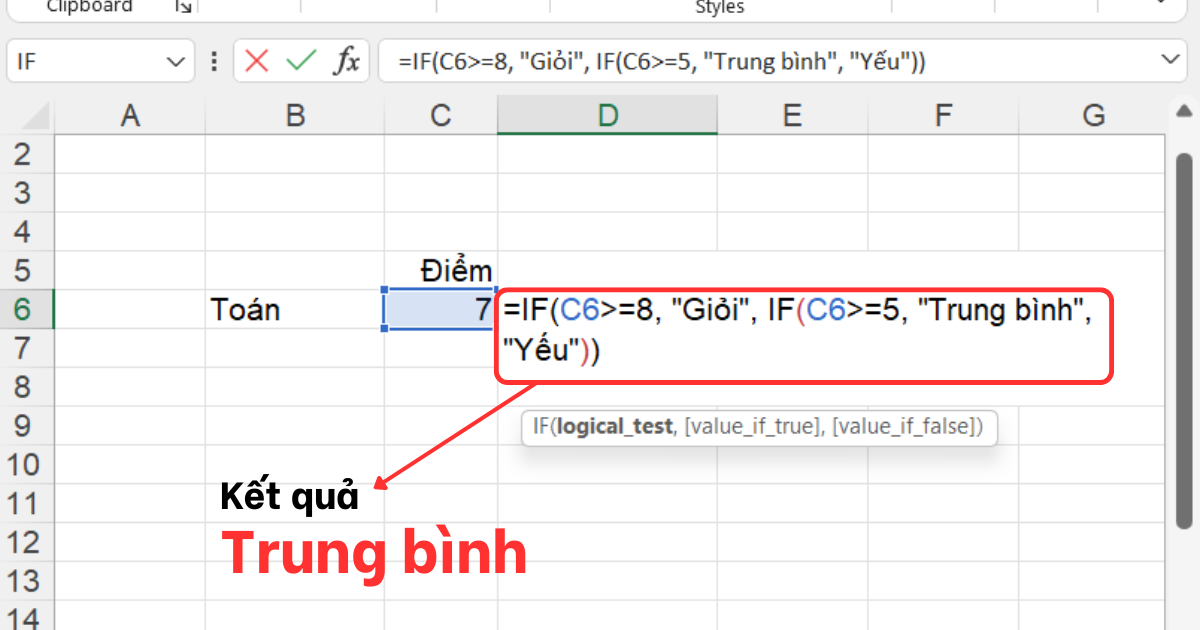Open the Insert Function fx dialog
The image size is (1200, 630).
pos(346,62)
